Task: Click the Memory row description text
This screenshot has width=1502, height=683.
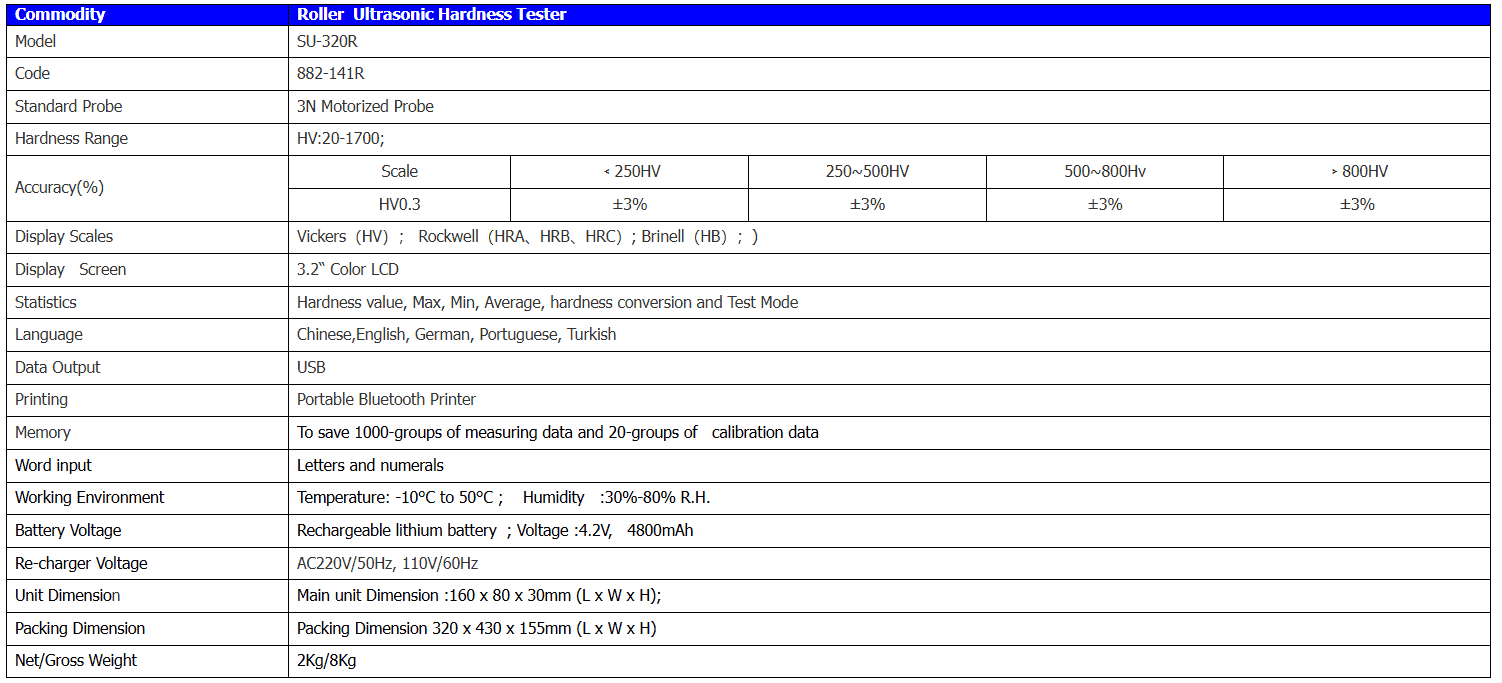Action: [x=557, y=433]
